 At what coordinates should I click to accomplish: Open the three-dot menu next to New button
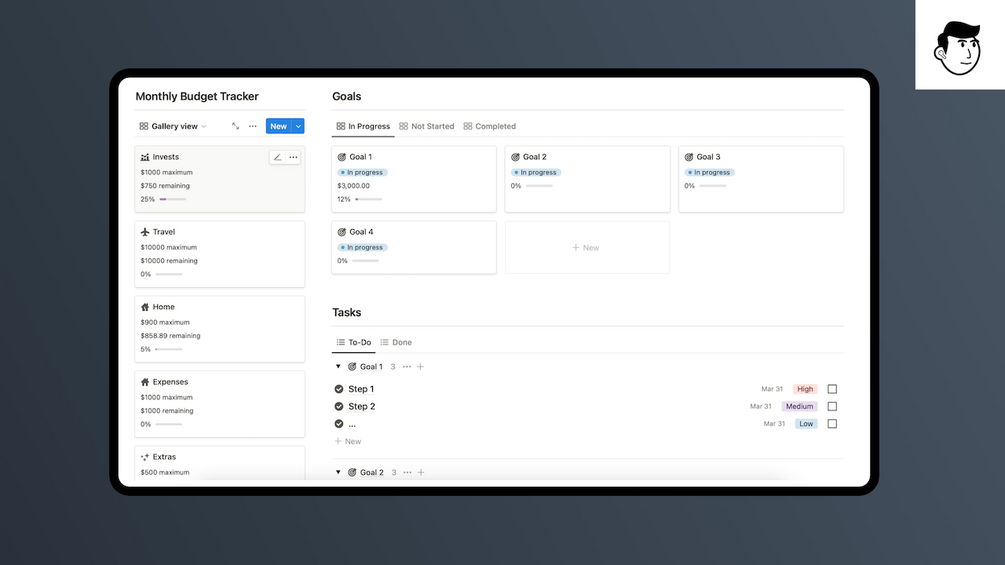253,126
